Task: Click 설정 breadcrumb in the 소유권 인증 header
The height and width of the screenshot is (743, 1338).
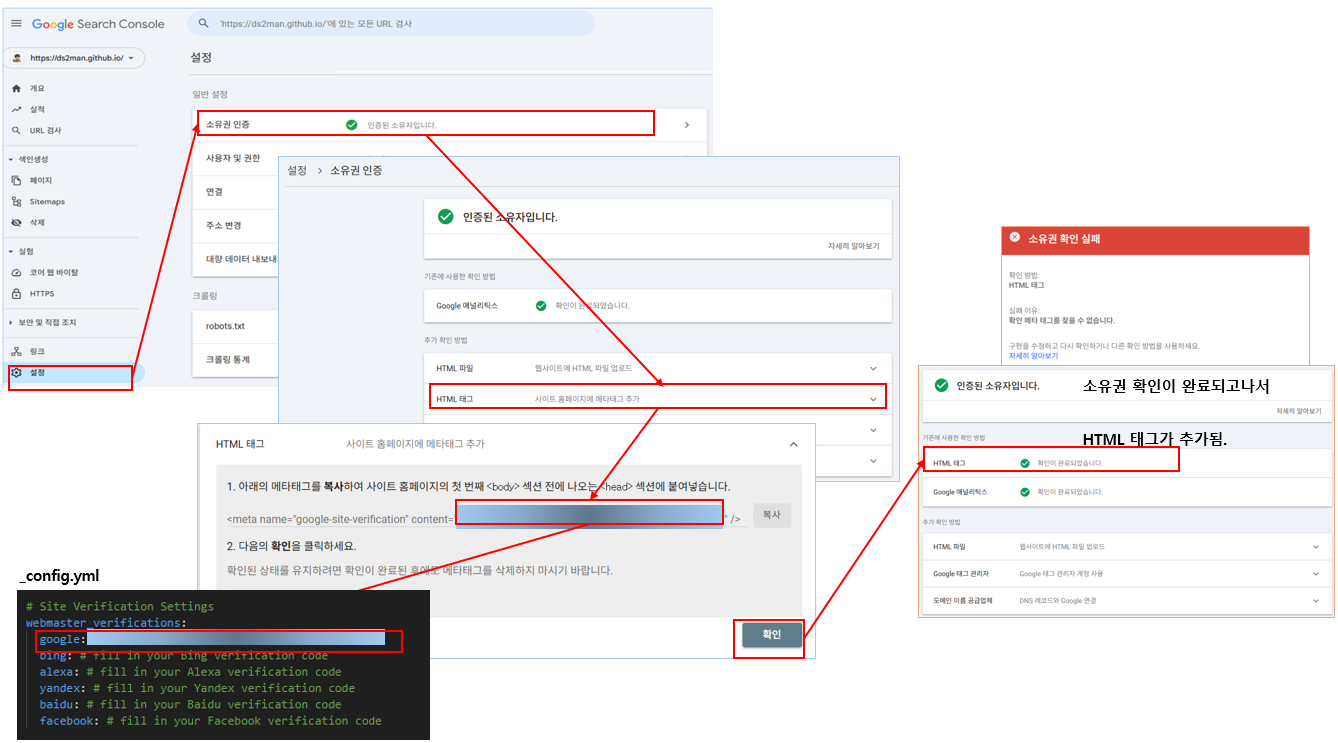Action: click(x=297, y=171)
